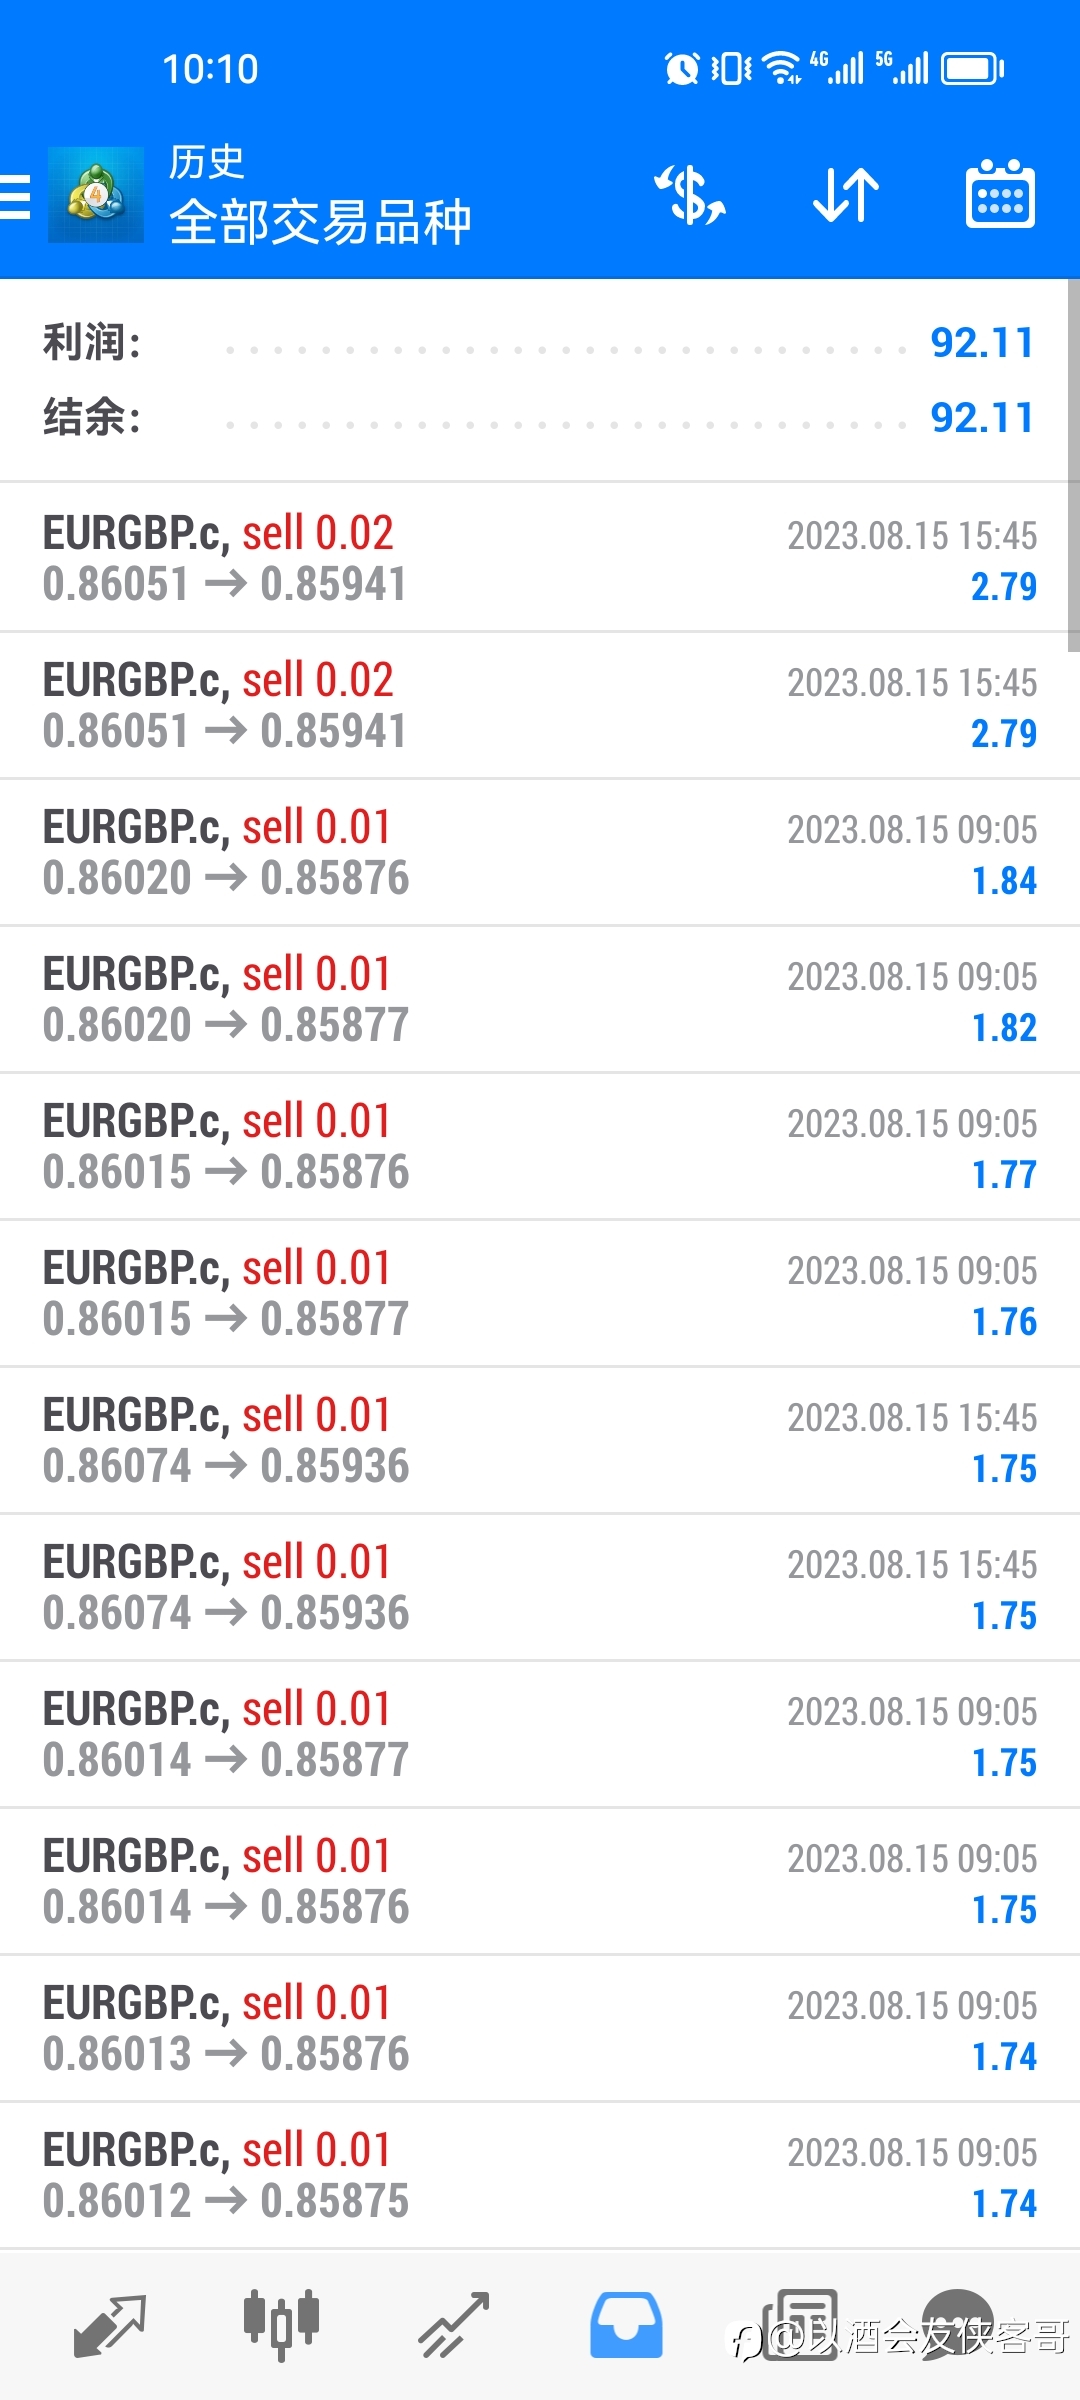
Task: Open the Trade tab trend icon
Action: coord(453,2326)
